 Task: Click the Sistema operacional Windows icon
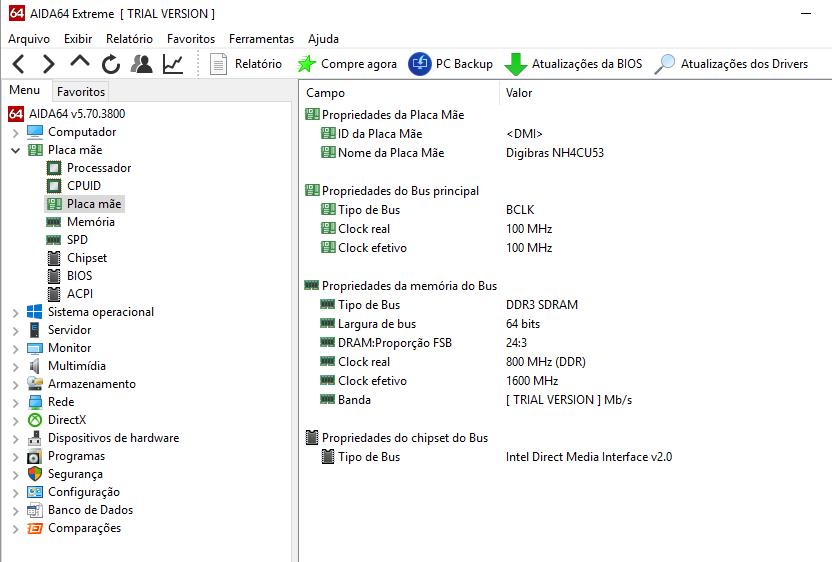click(34, 312)
